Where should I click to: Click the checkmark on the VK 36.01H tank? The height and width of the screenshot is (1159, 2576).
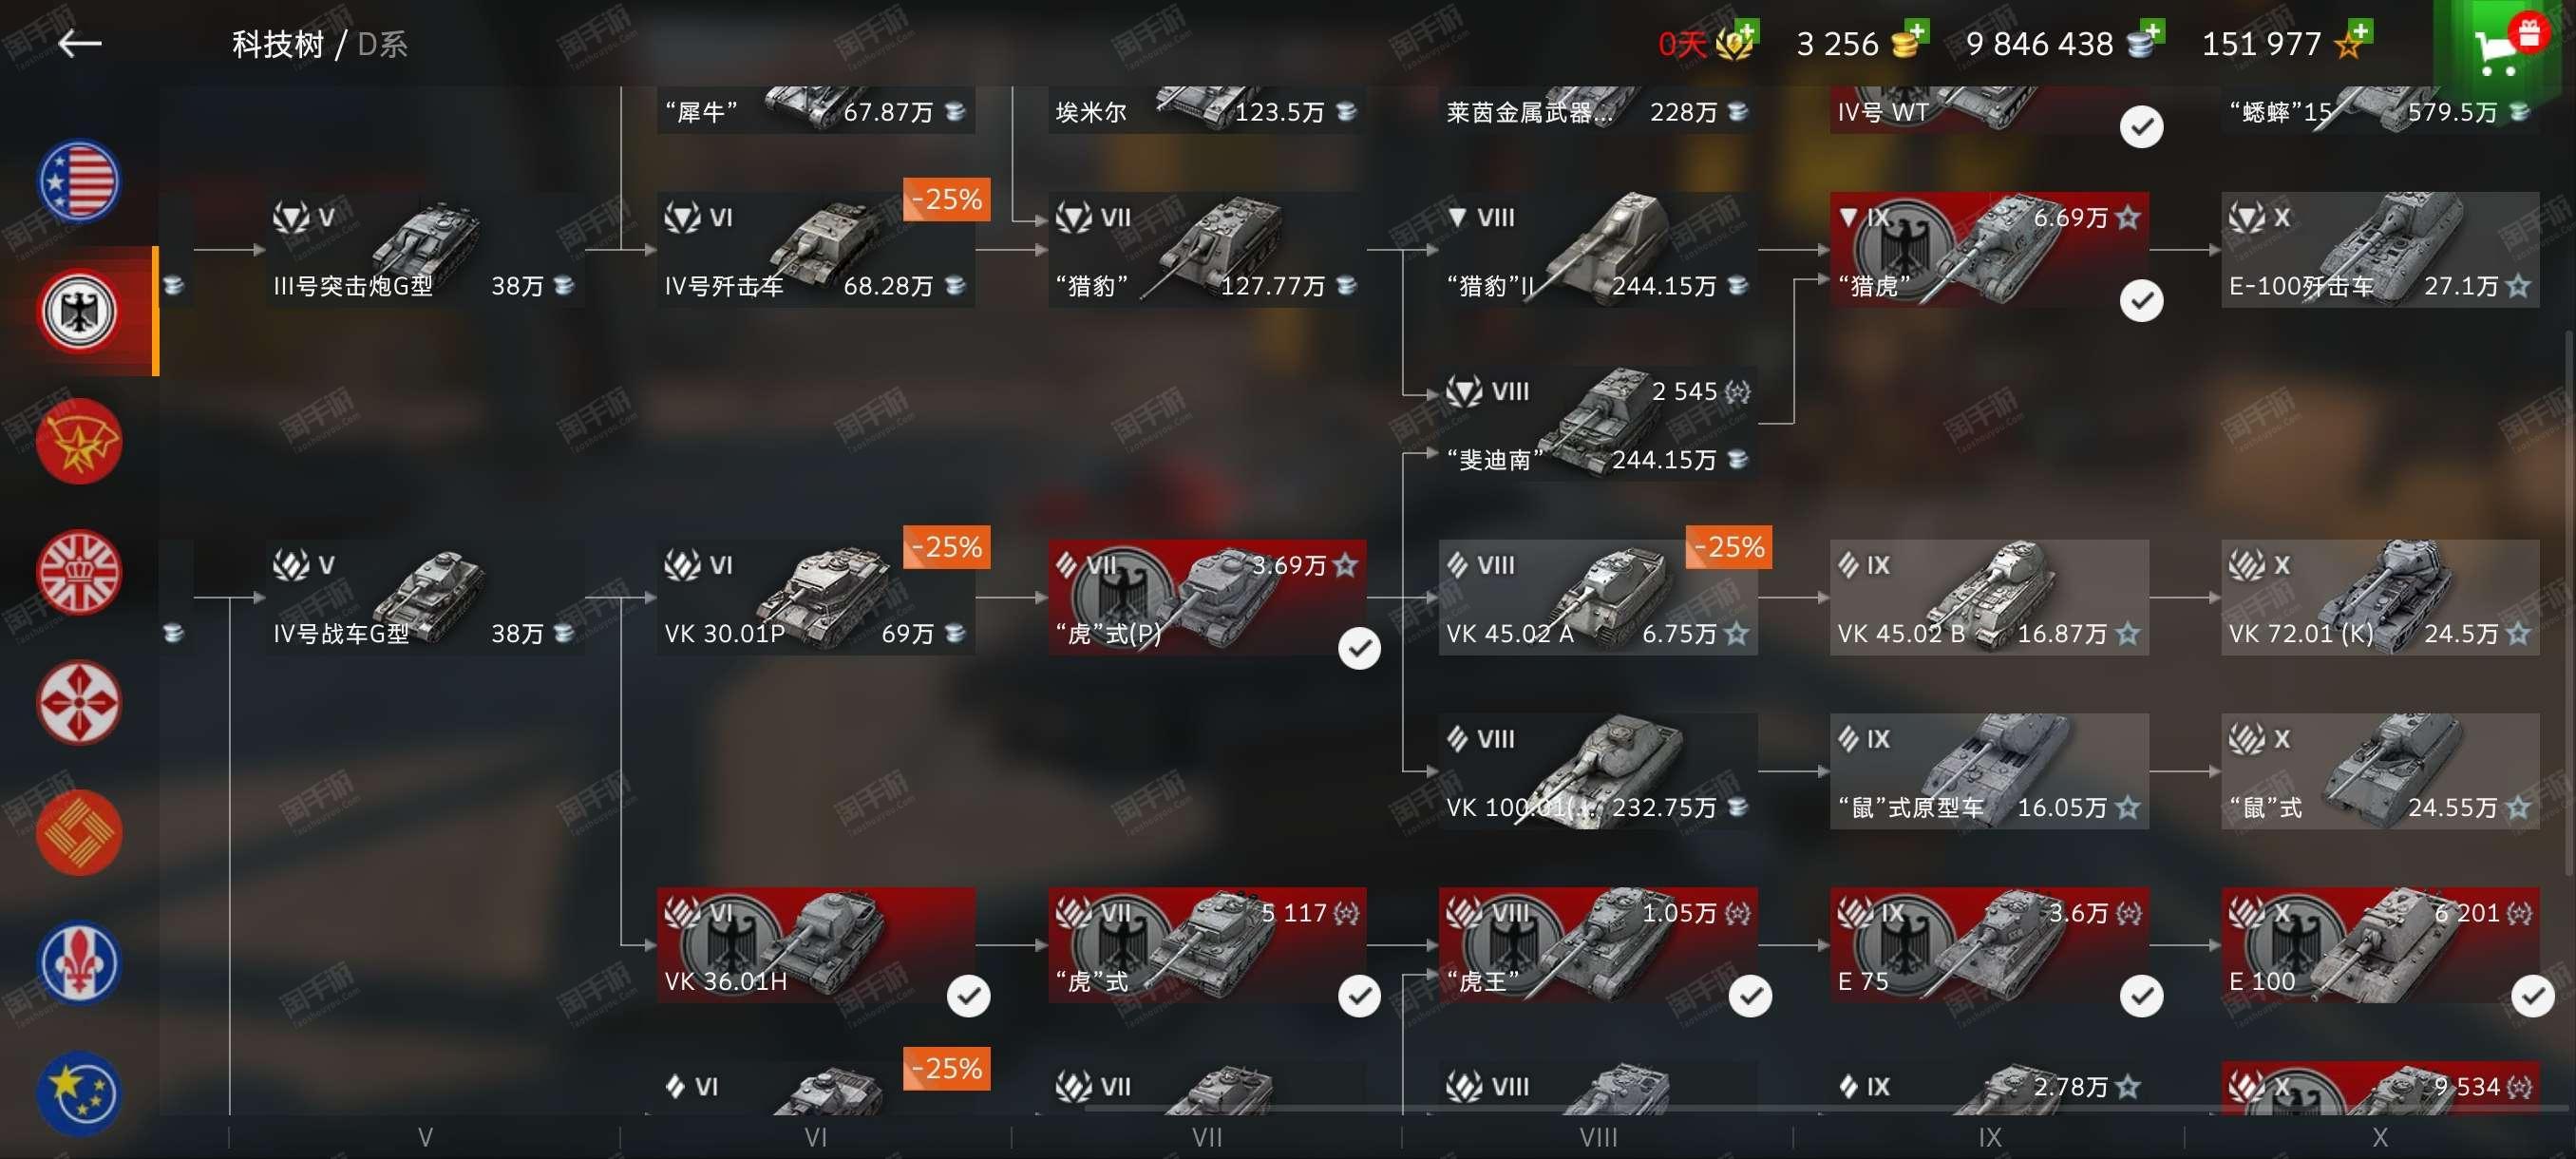click(968, 996)
